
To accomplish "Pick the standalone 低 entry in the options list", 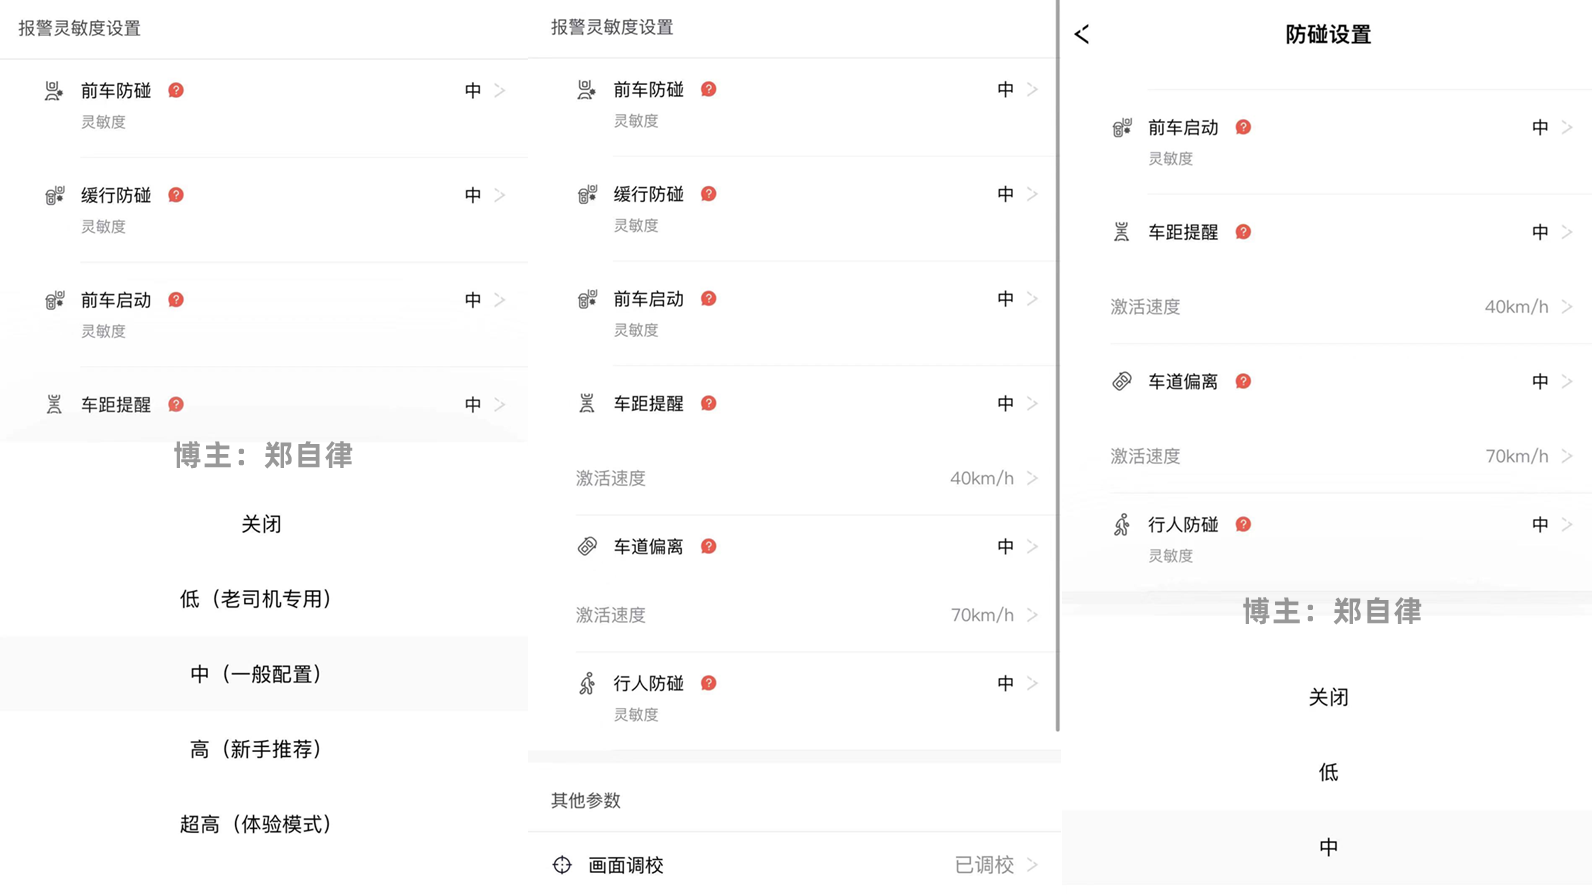I will 1328,772.
